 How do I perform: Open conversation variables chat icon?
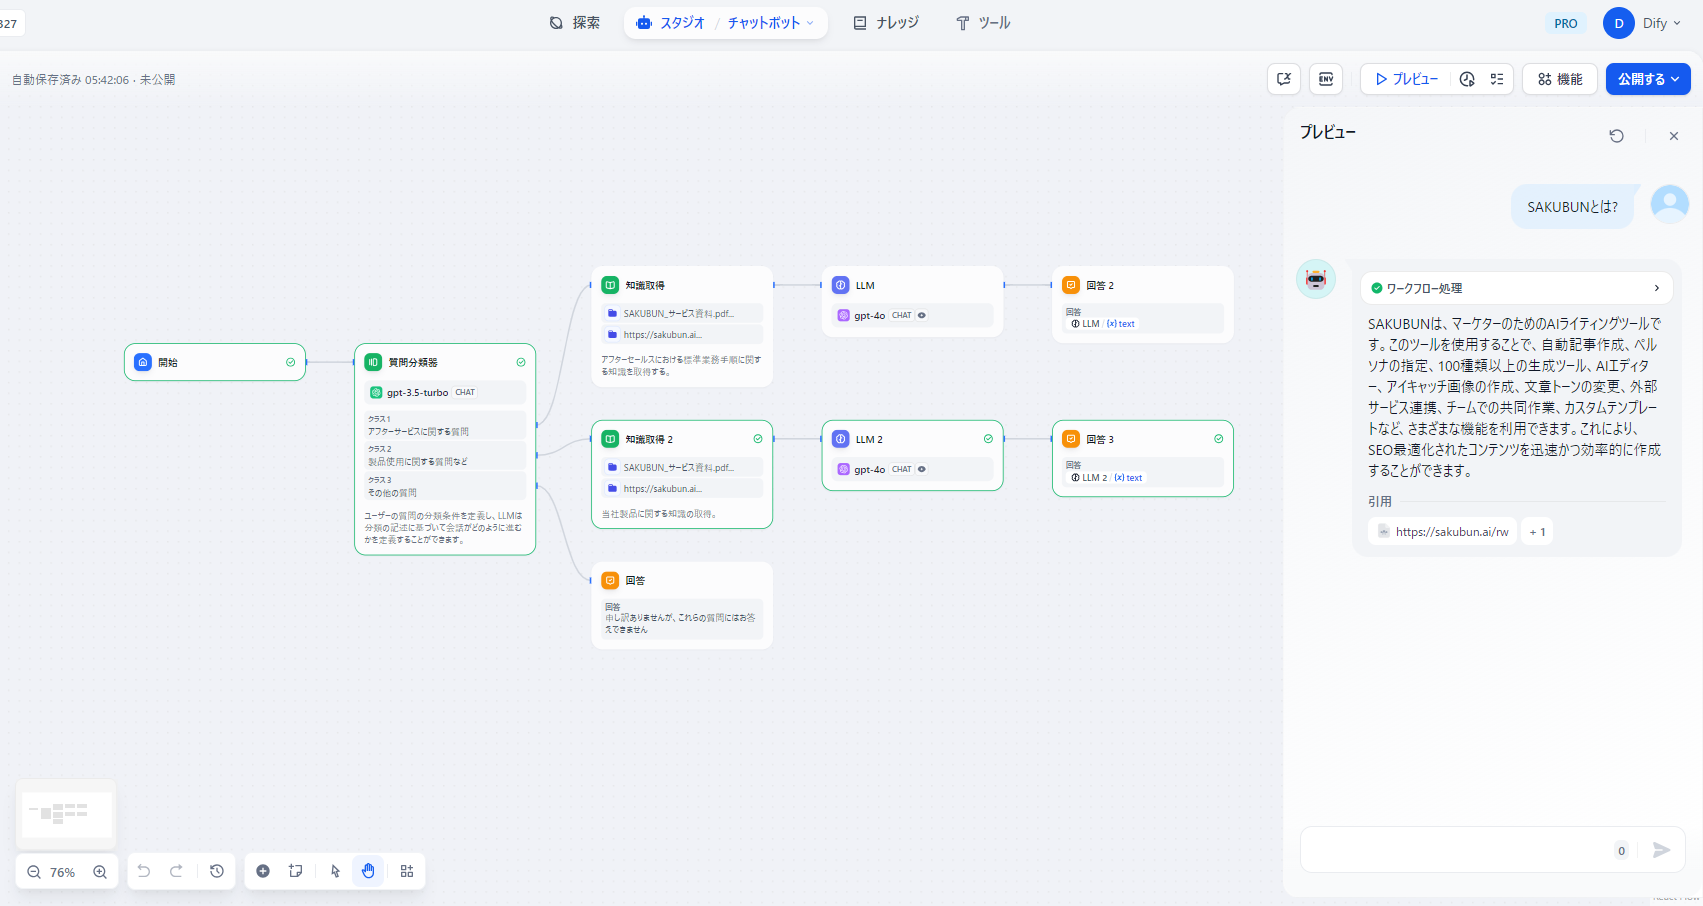(1284, 79)
